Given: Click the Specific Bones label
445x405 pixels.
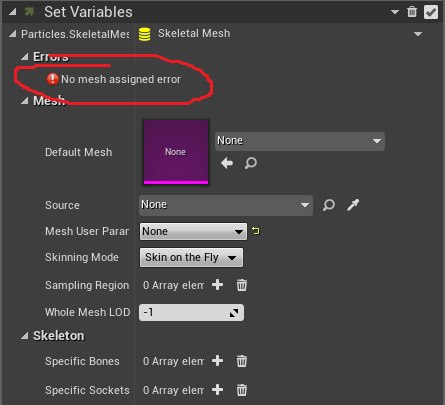Looking at the screenshot, I should 82,361.
